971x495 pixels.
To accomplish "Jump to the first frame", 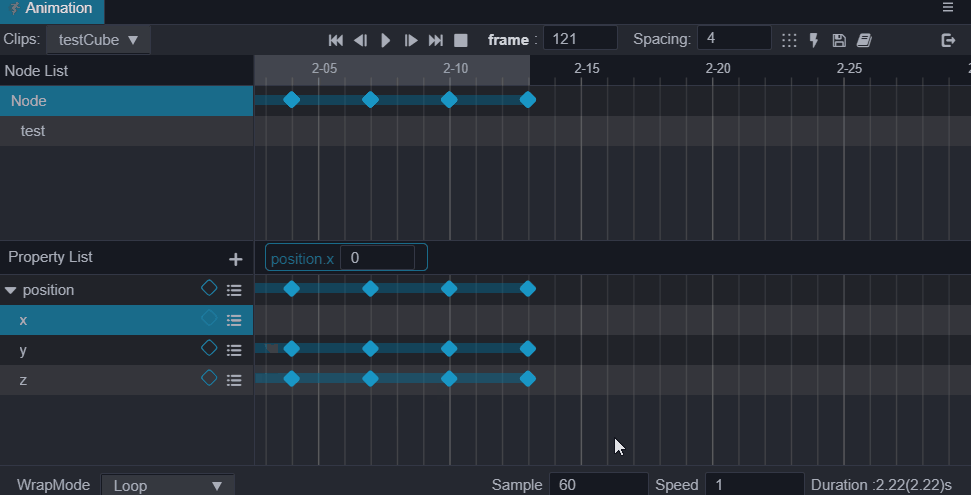I will tap(336, 40).
